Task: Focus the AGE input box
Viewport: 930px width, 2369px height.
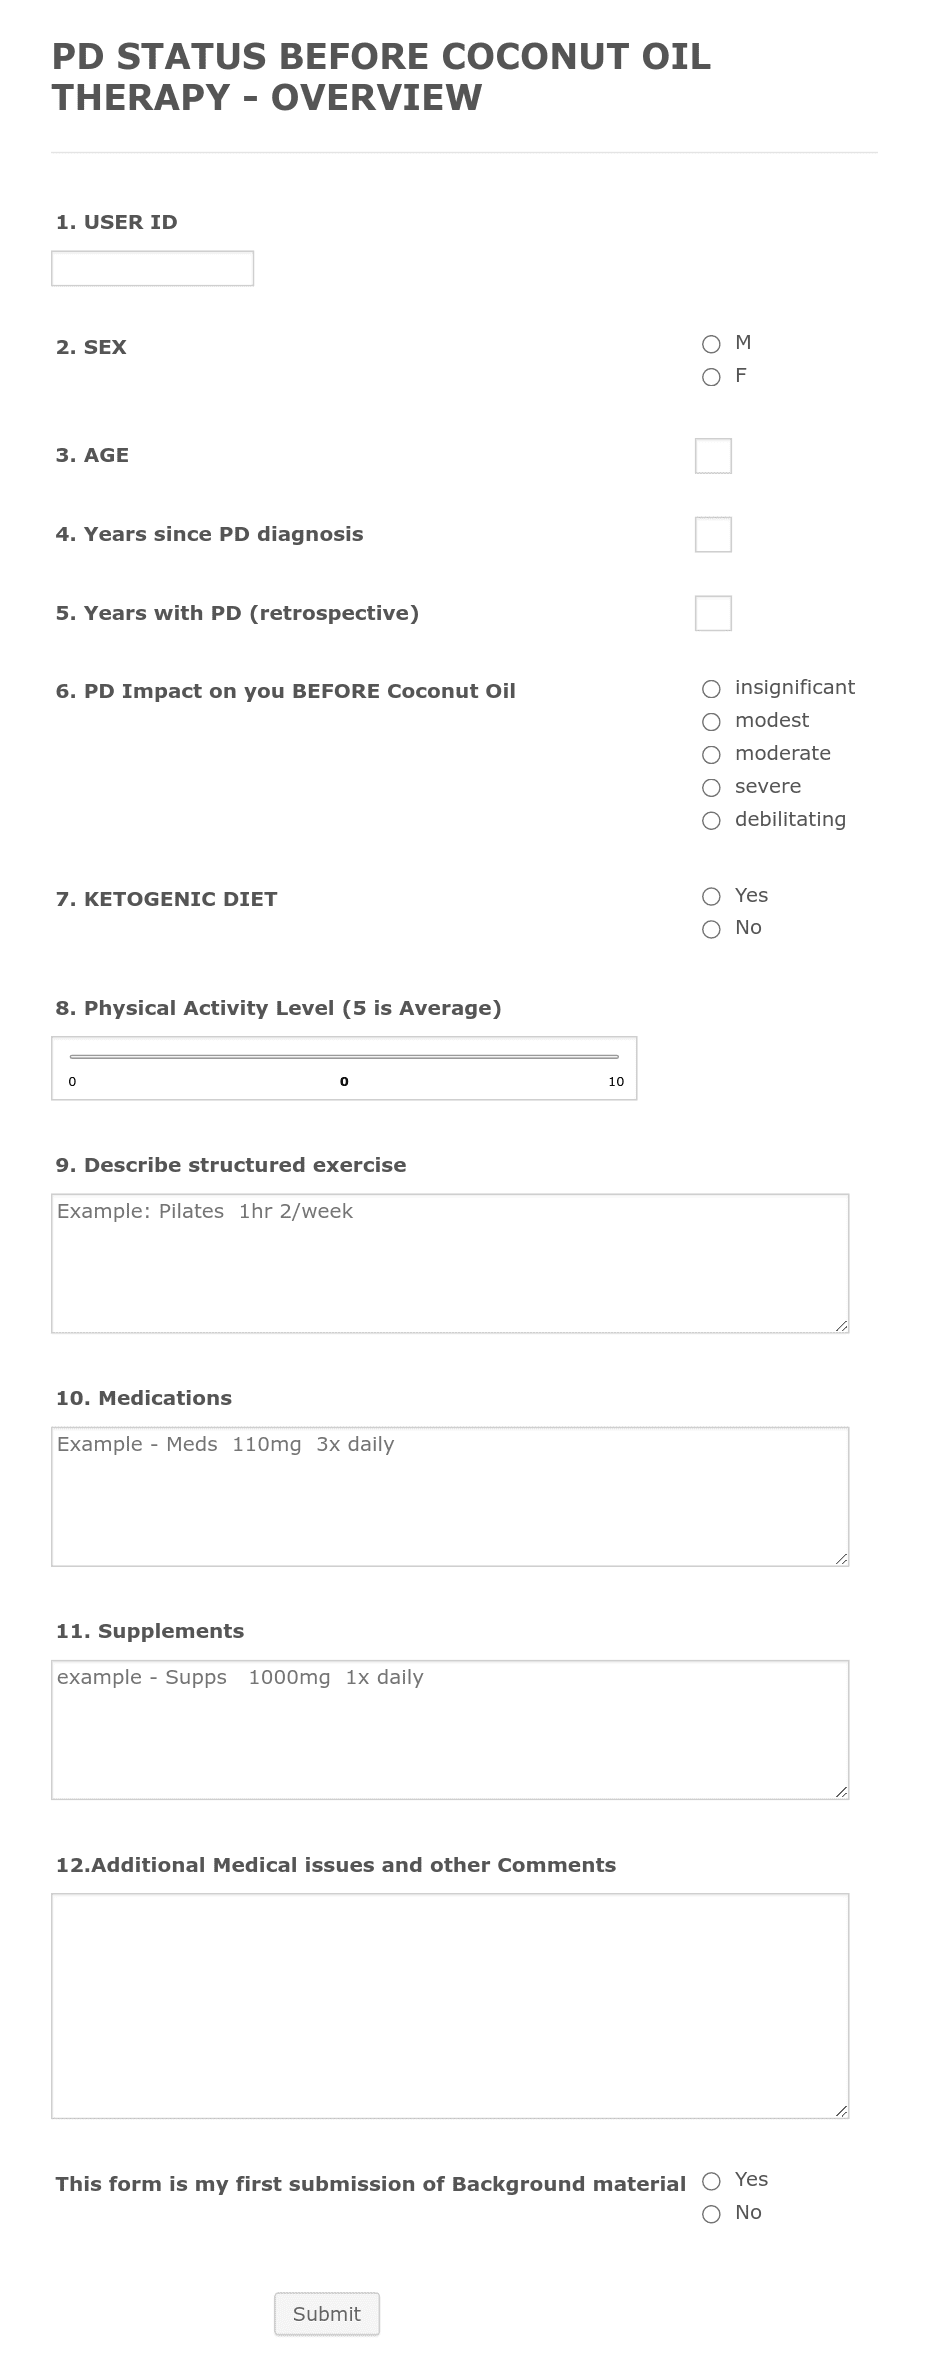Action: click(x=713, y=456)
